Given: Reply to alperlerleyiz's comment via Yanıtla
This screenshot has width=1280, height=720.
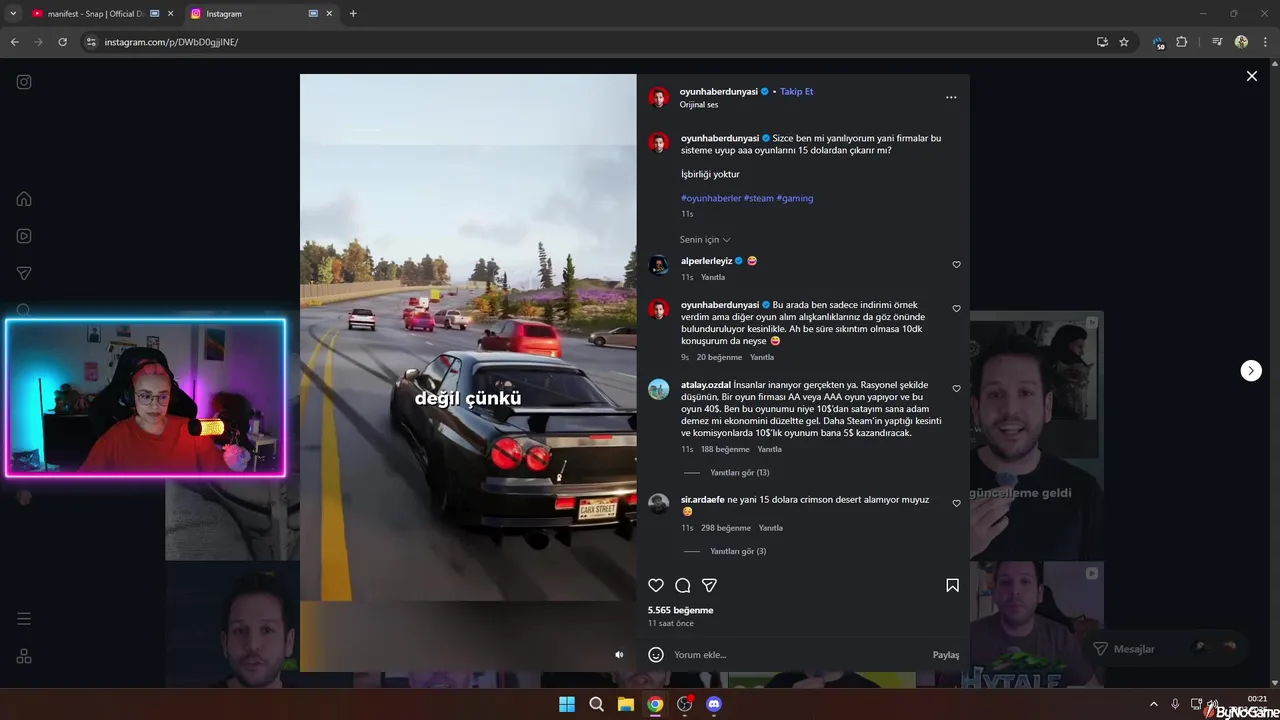Looking at the screenshot, I should click(713, 277).
